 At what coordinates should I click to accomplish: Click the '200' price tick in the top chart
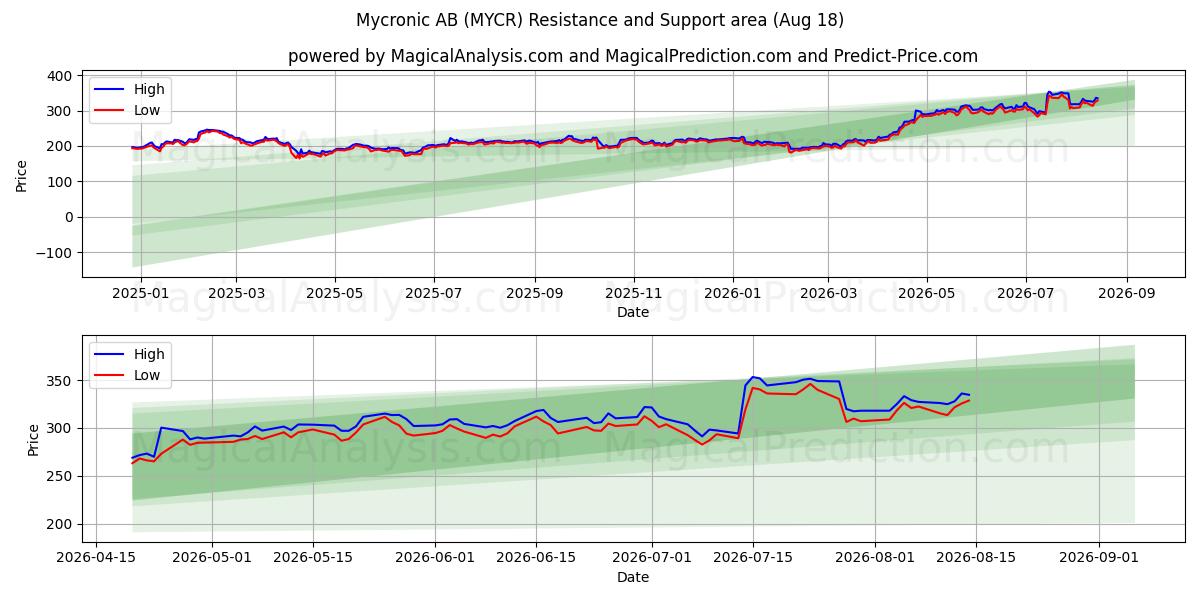point(59,146)
